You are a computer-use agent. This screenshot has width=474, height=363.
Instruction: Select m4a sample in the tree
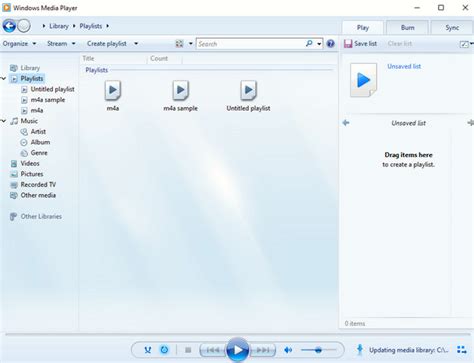coord(48,100)
